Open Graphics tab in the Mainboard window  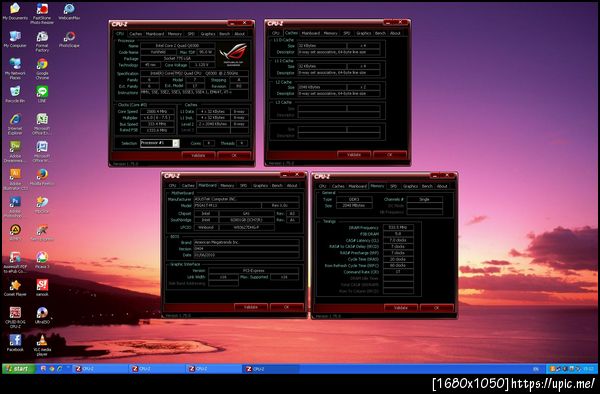click(x=260, y=186)
